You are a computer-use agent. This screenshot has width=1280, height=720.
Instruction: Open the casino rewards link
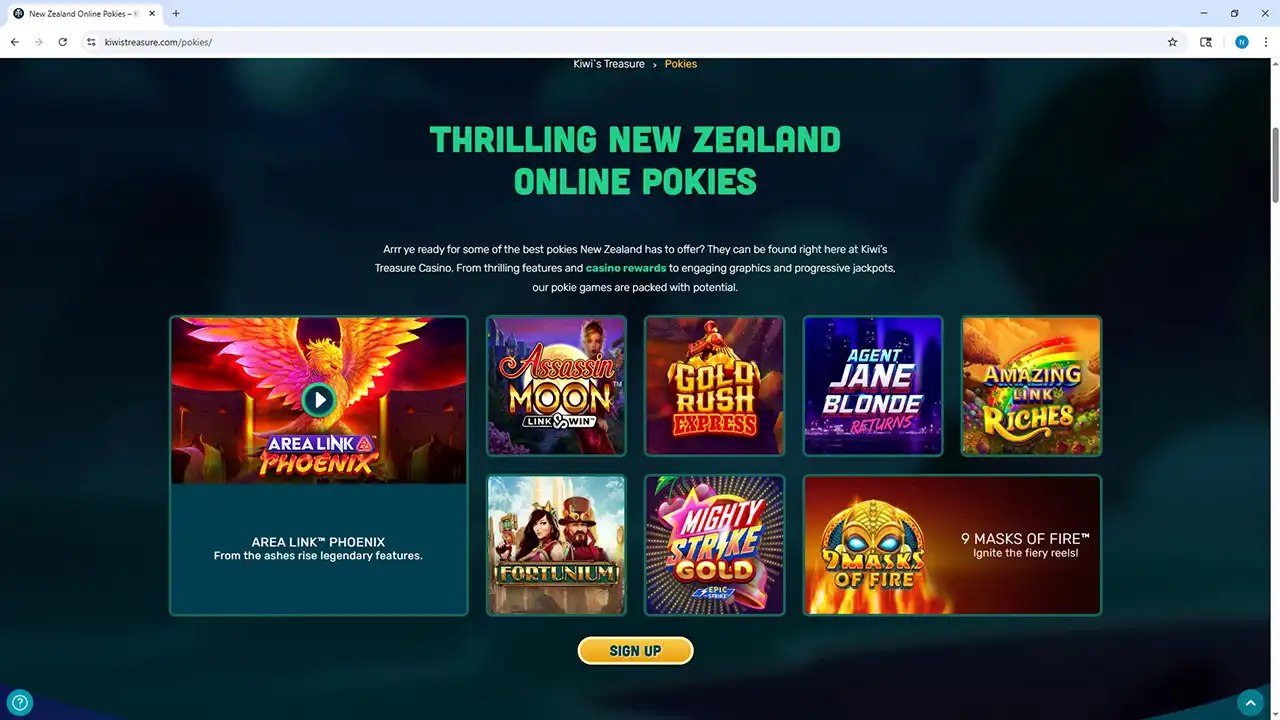pos(626,268)
